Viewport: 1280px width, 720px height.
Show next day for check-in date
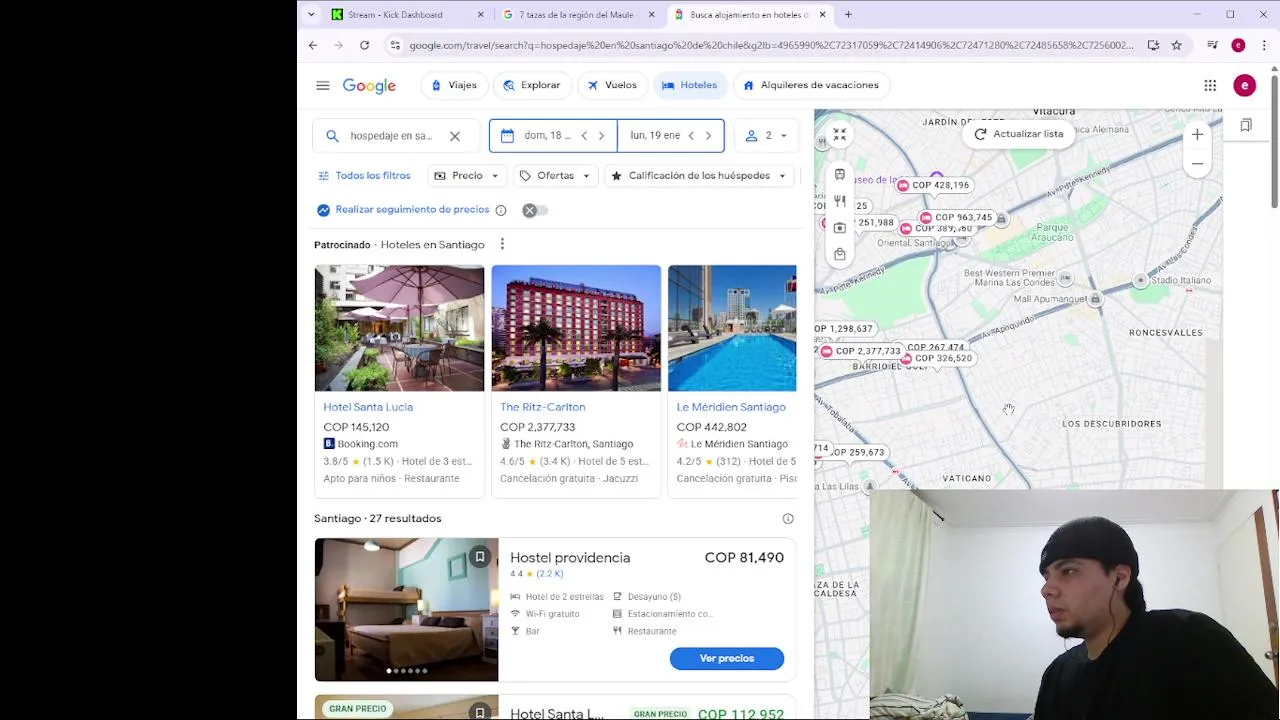[x=601, y=135]
